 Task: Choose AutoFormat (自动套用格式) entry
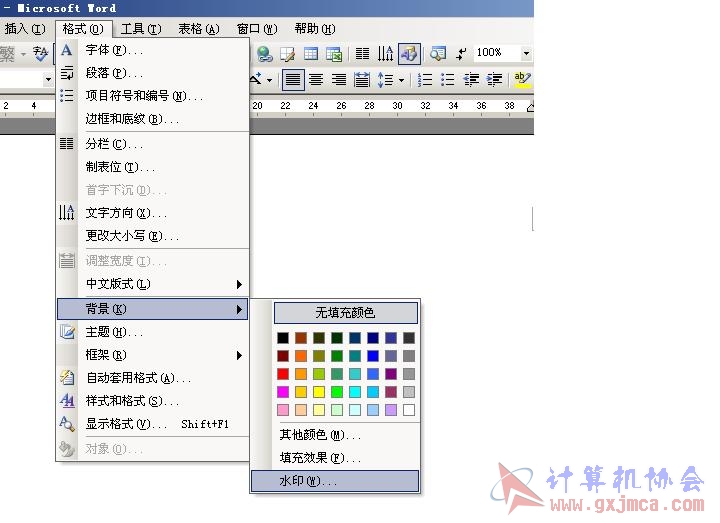tap(152, 378)
